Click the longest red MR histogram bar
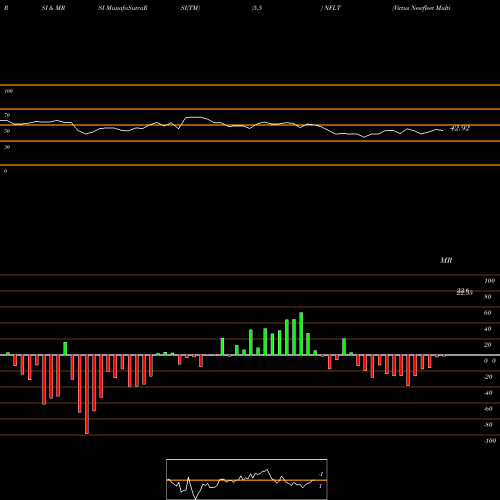Screen dimensions: 500x500 tap(87, 394)
